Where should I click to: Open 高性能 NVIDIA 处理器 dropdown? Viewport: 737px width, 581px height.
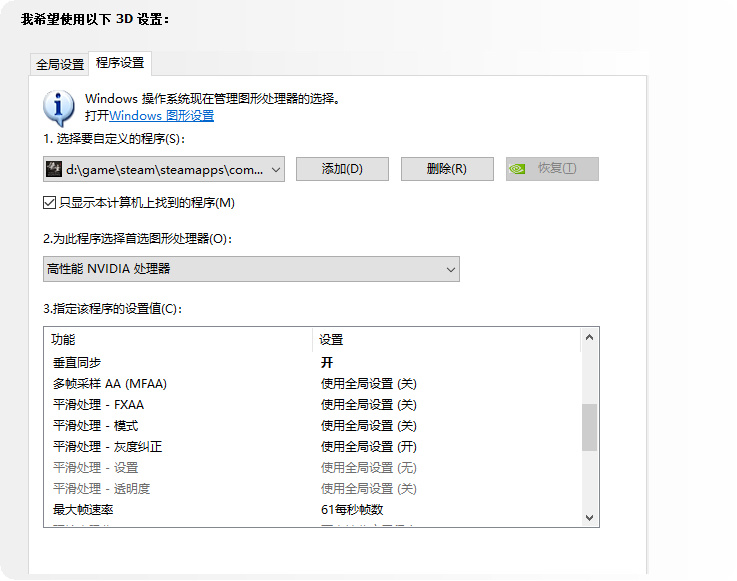pyautogui.click(x=251, y=269)
